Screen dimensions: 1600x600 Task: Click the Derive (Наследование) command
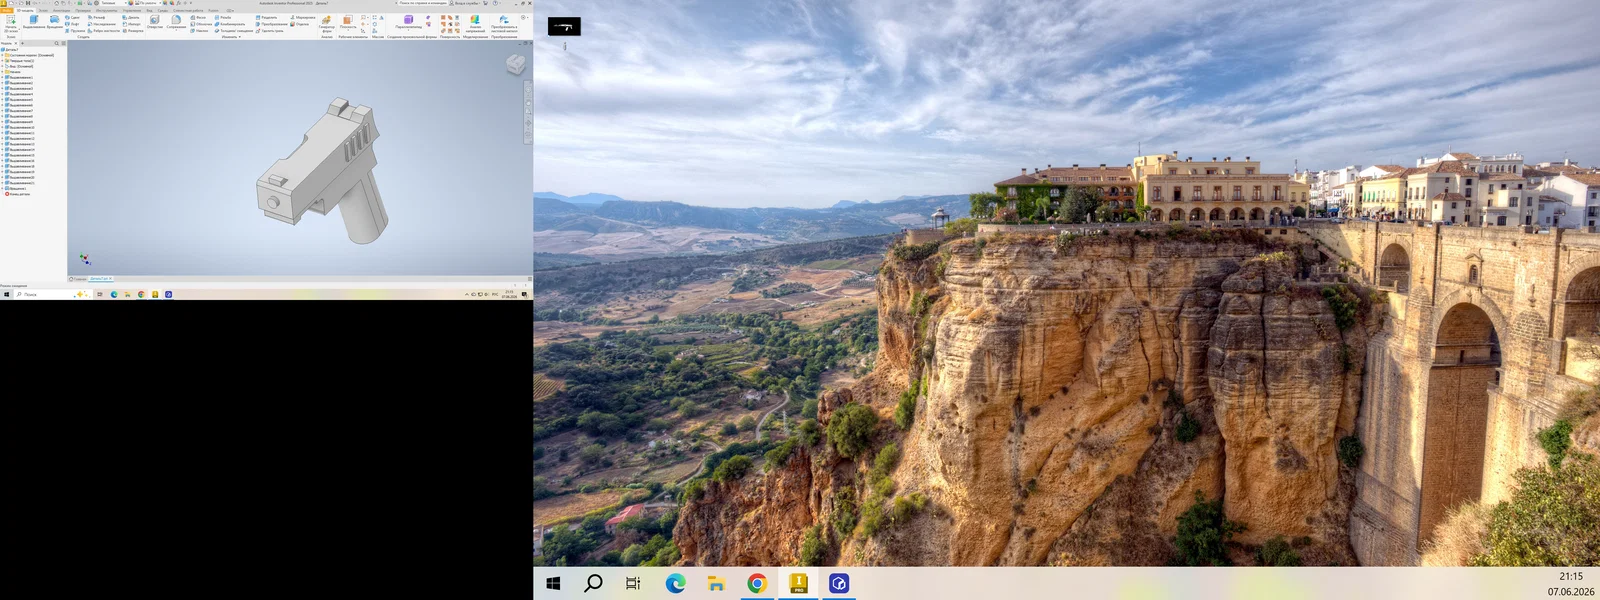coord(102,24)
